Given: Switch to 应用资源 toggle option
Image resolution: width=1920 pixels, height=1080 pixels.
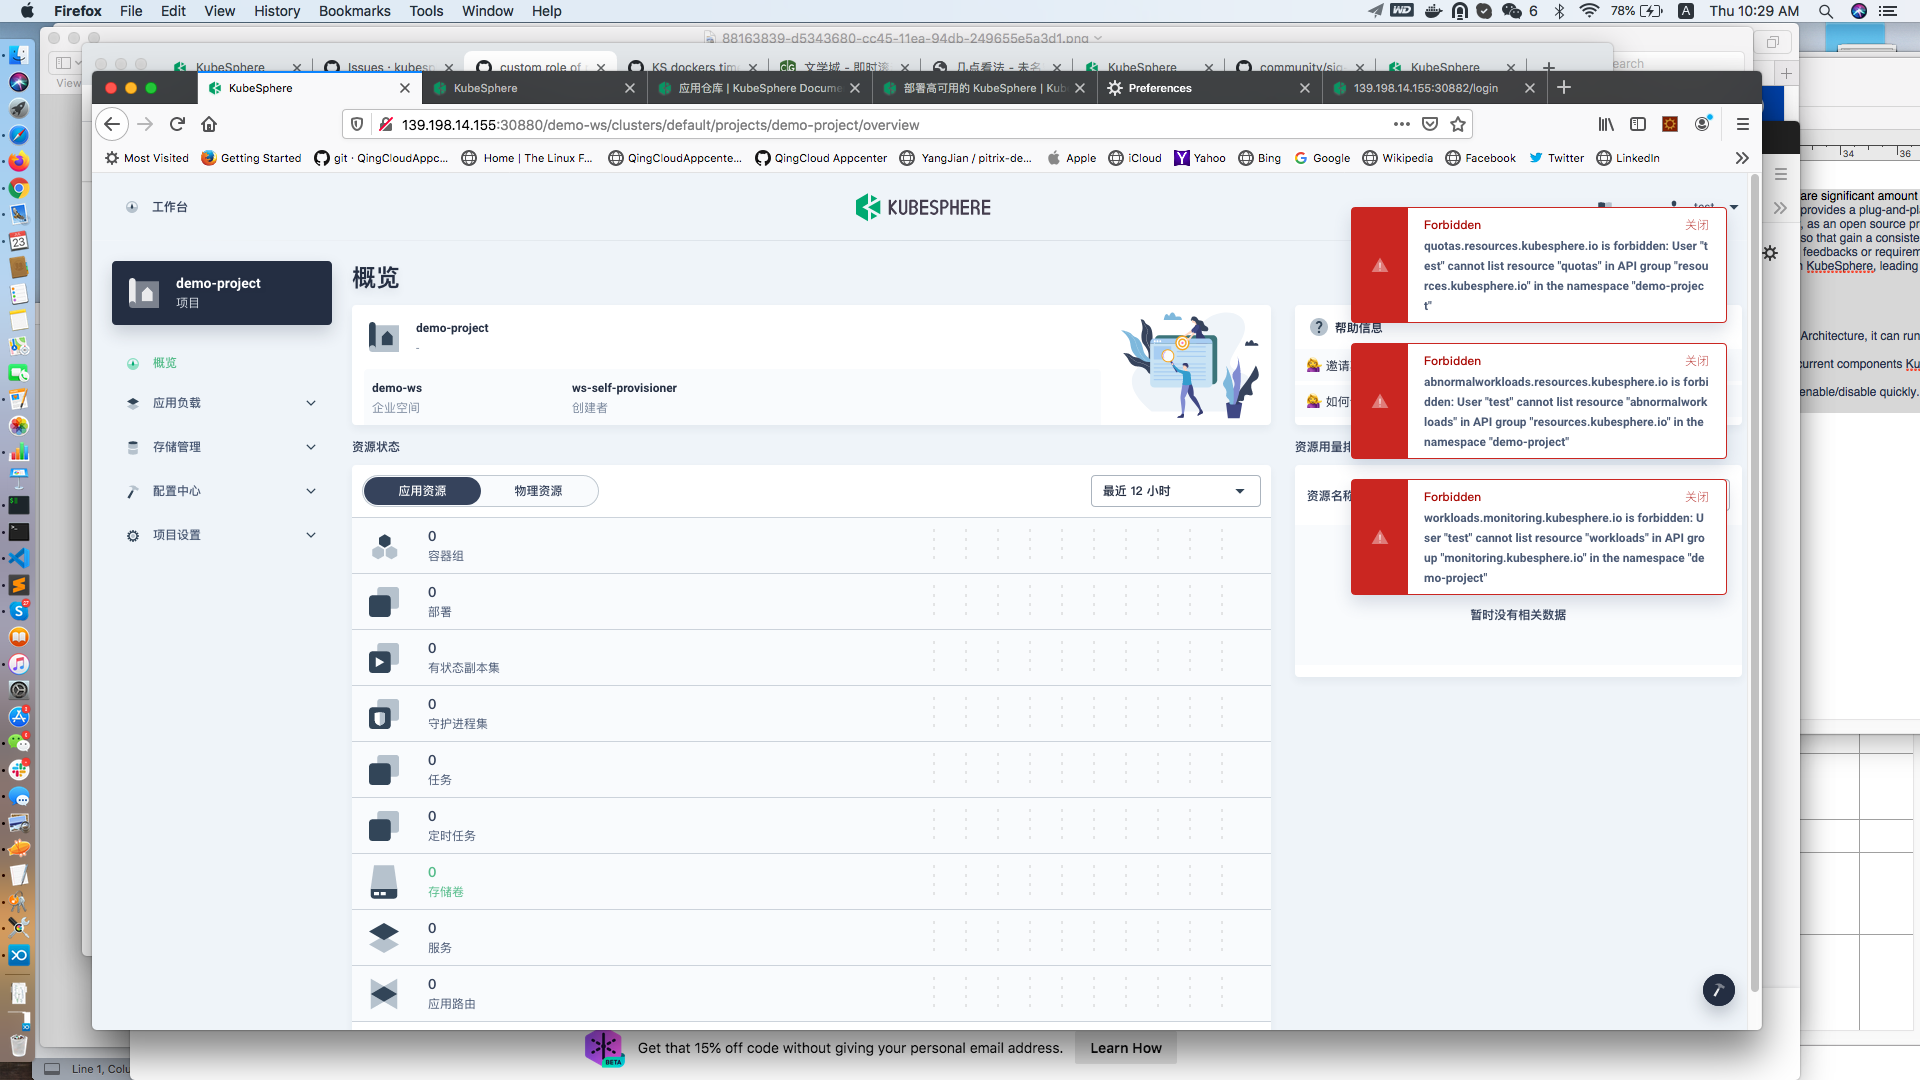Looking at the screenshot, I should (x=422, y=491).
